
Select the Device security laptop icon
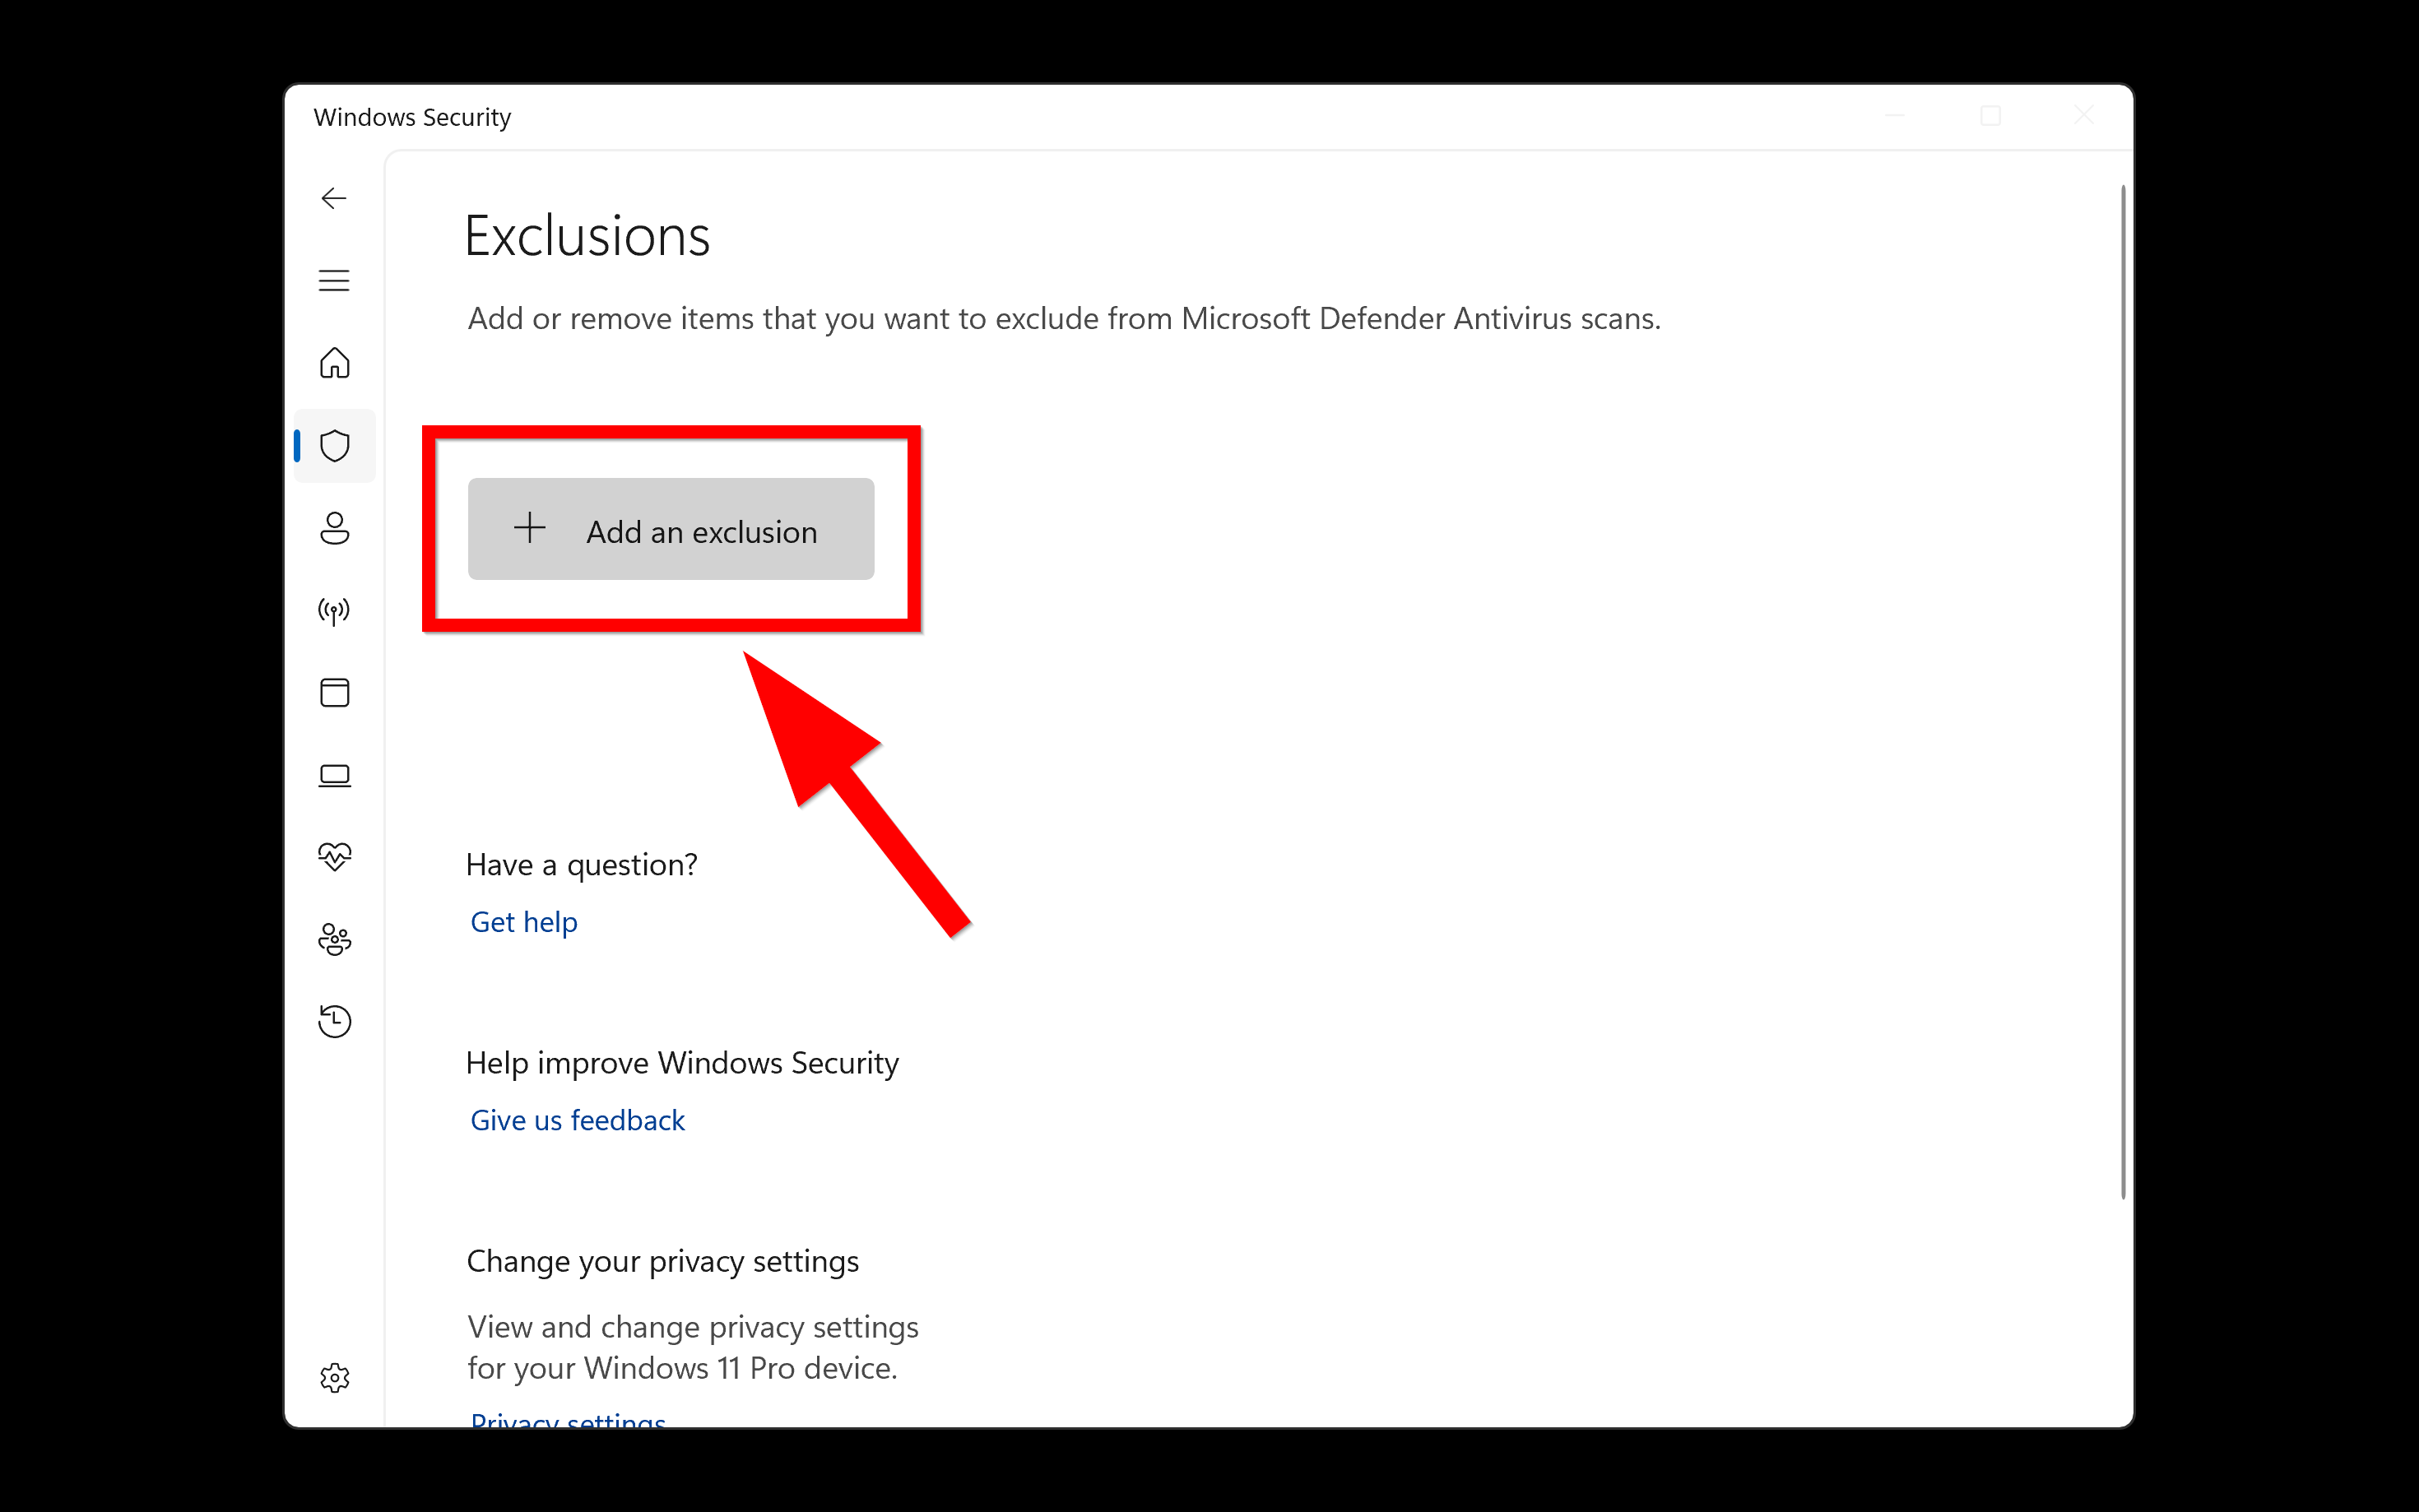click(x=334, y=775)
